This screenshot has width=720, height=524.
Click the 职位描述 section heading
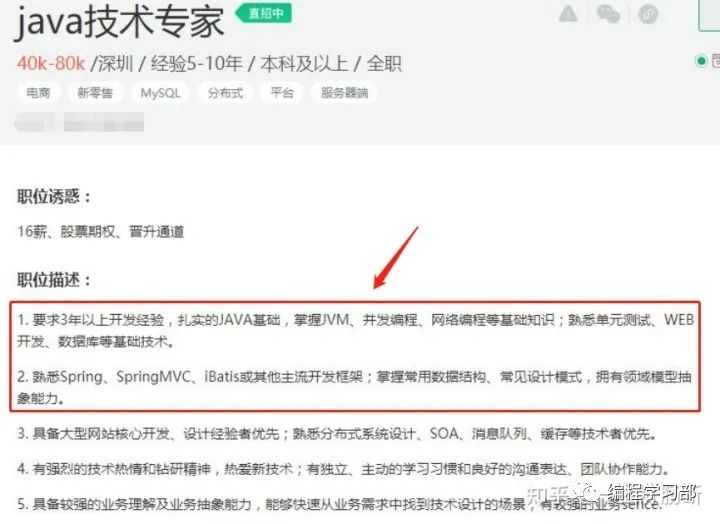pos(54,279)
